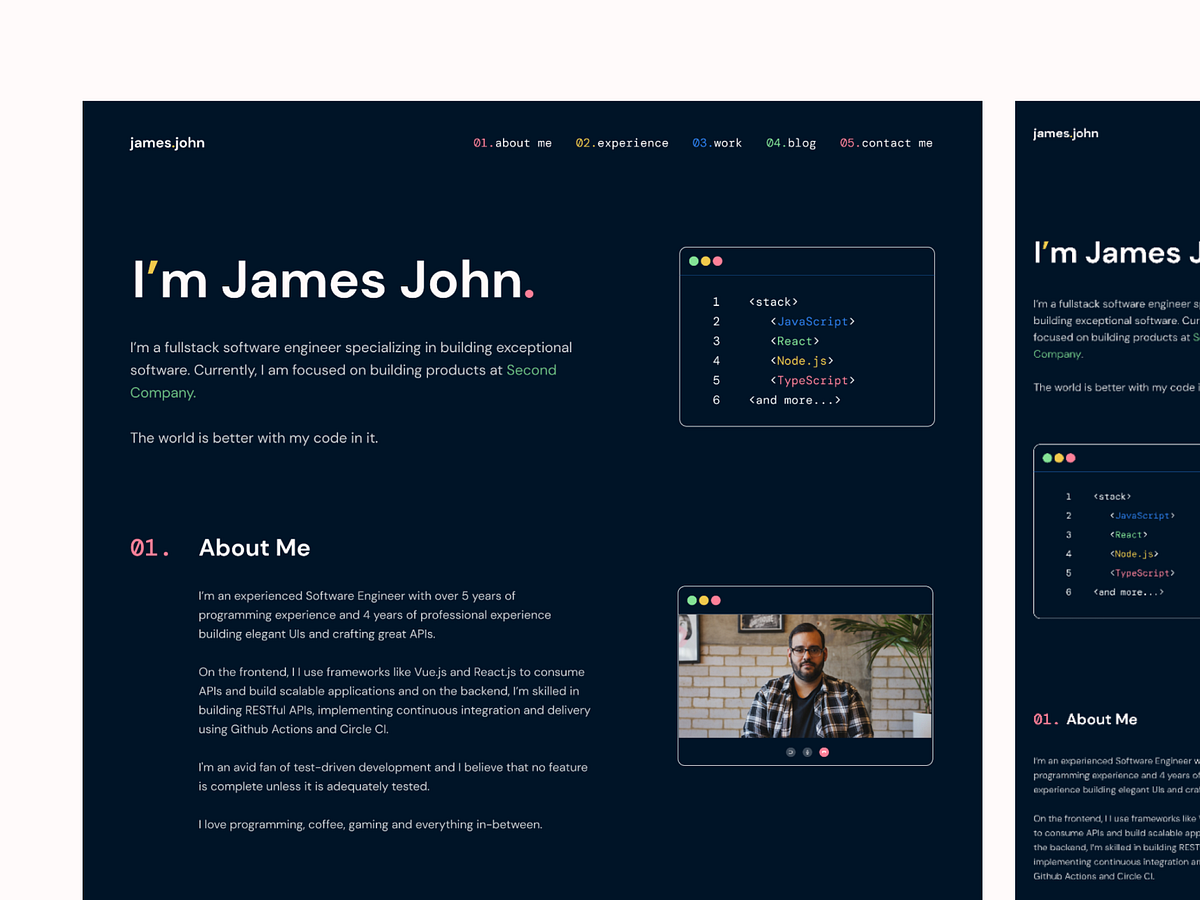This screenshot has height=900, width=1200.
Task: Select the JavaScript line in the code snippet
Action: (813, 321)
